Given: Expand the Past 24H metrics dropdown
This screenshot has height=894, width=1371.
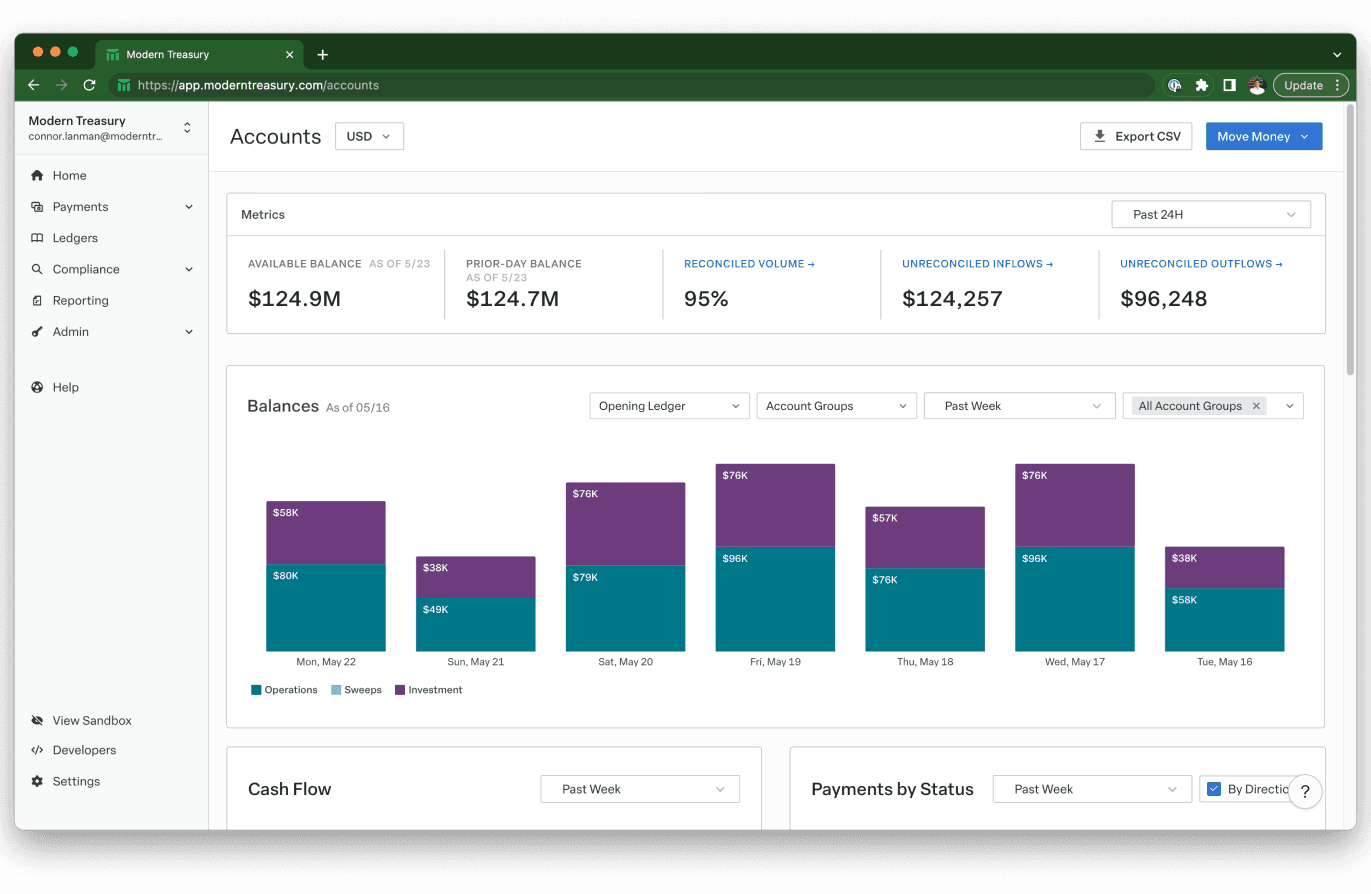Looking at the screenshot, I should 1210,215.
